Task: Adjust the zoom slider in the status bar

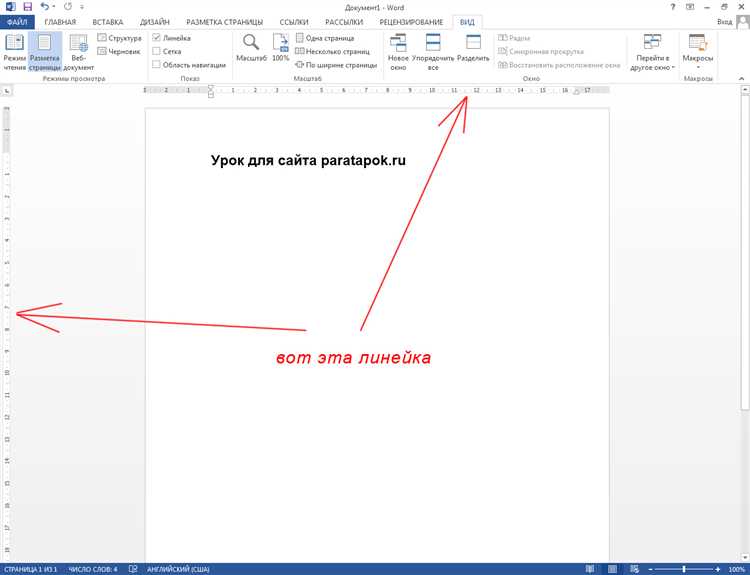Action: coord(684,569)
